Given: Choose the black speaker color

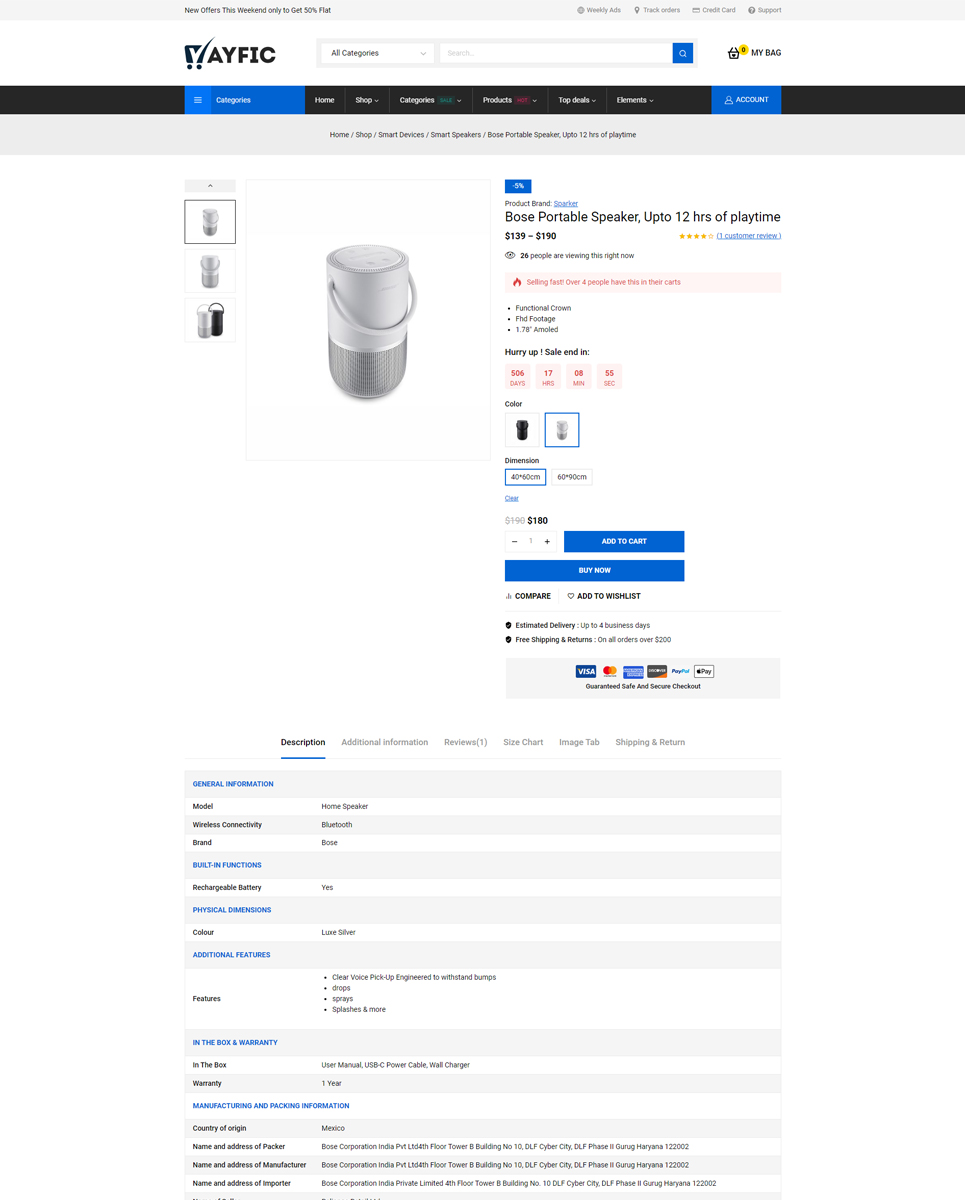Looking at the screenshot, I should coord(522,430).
